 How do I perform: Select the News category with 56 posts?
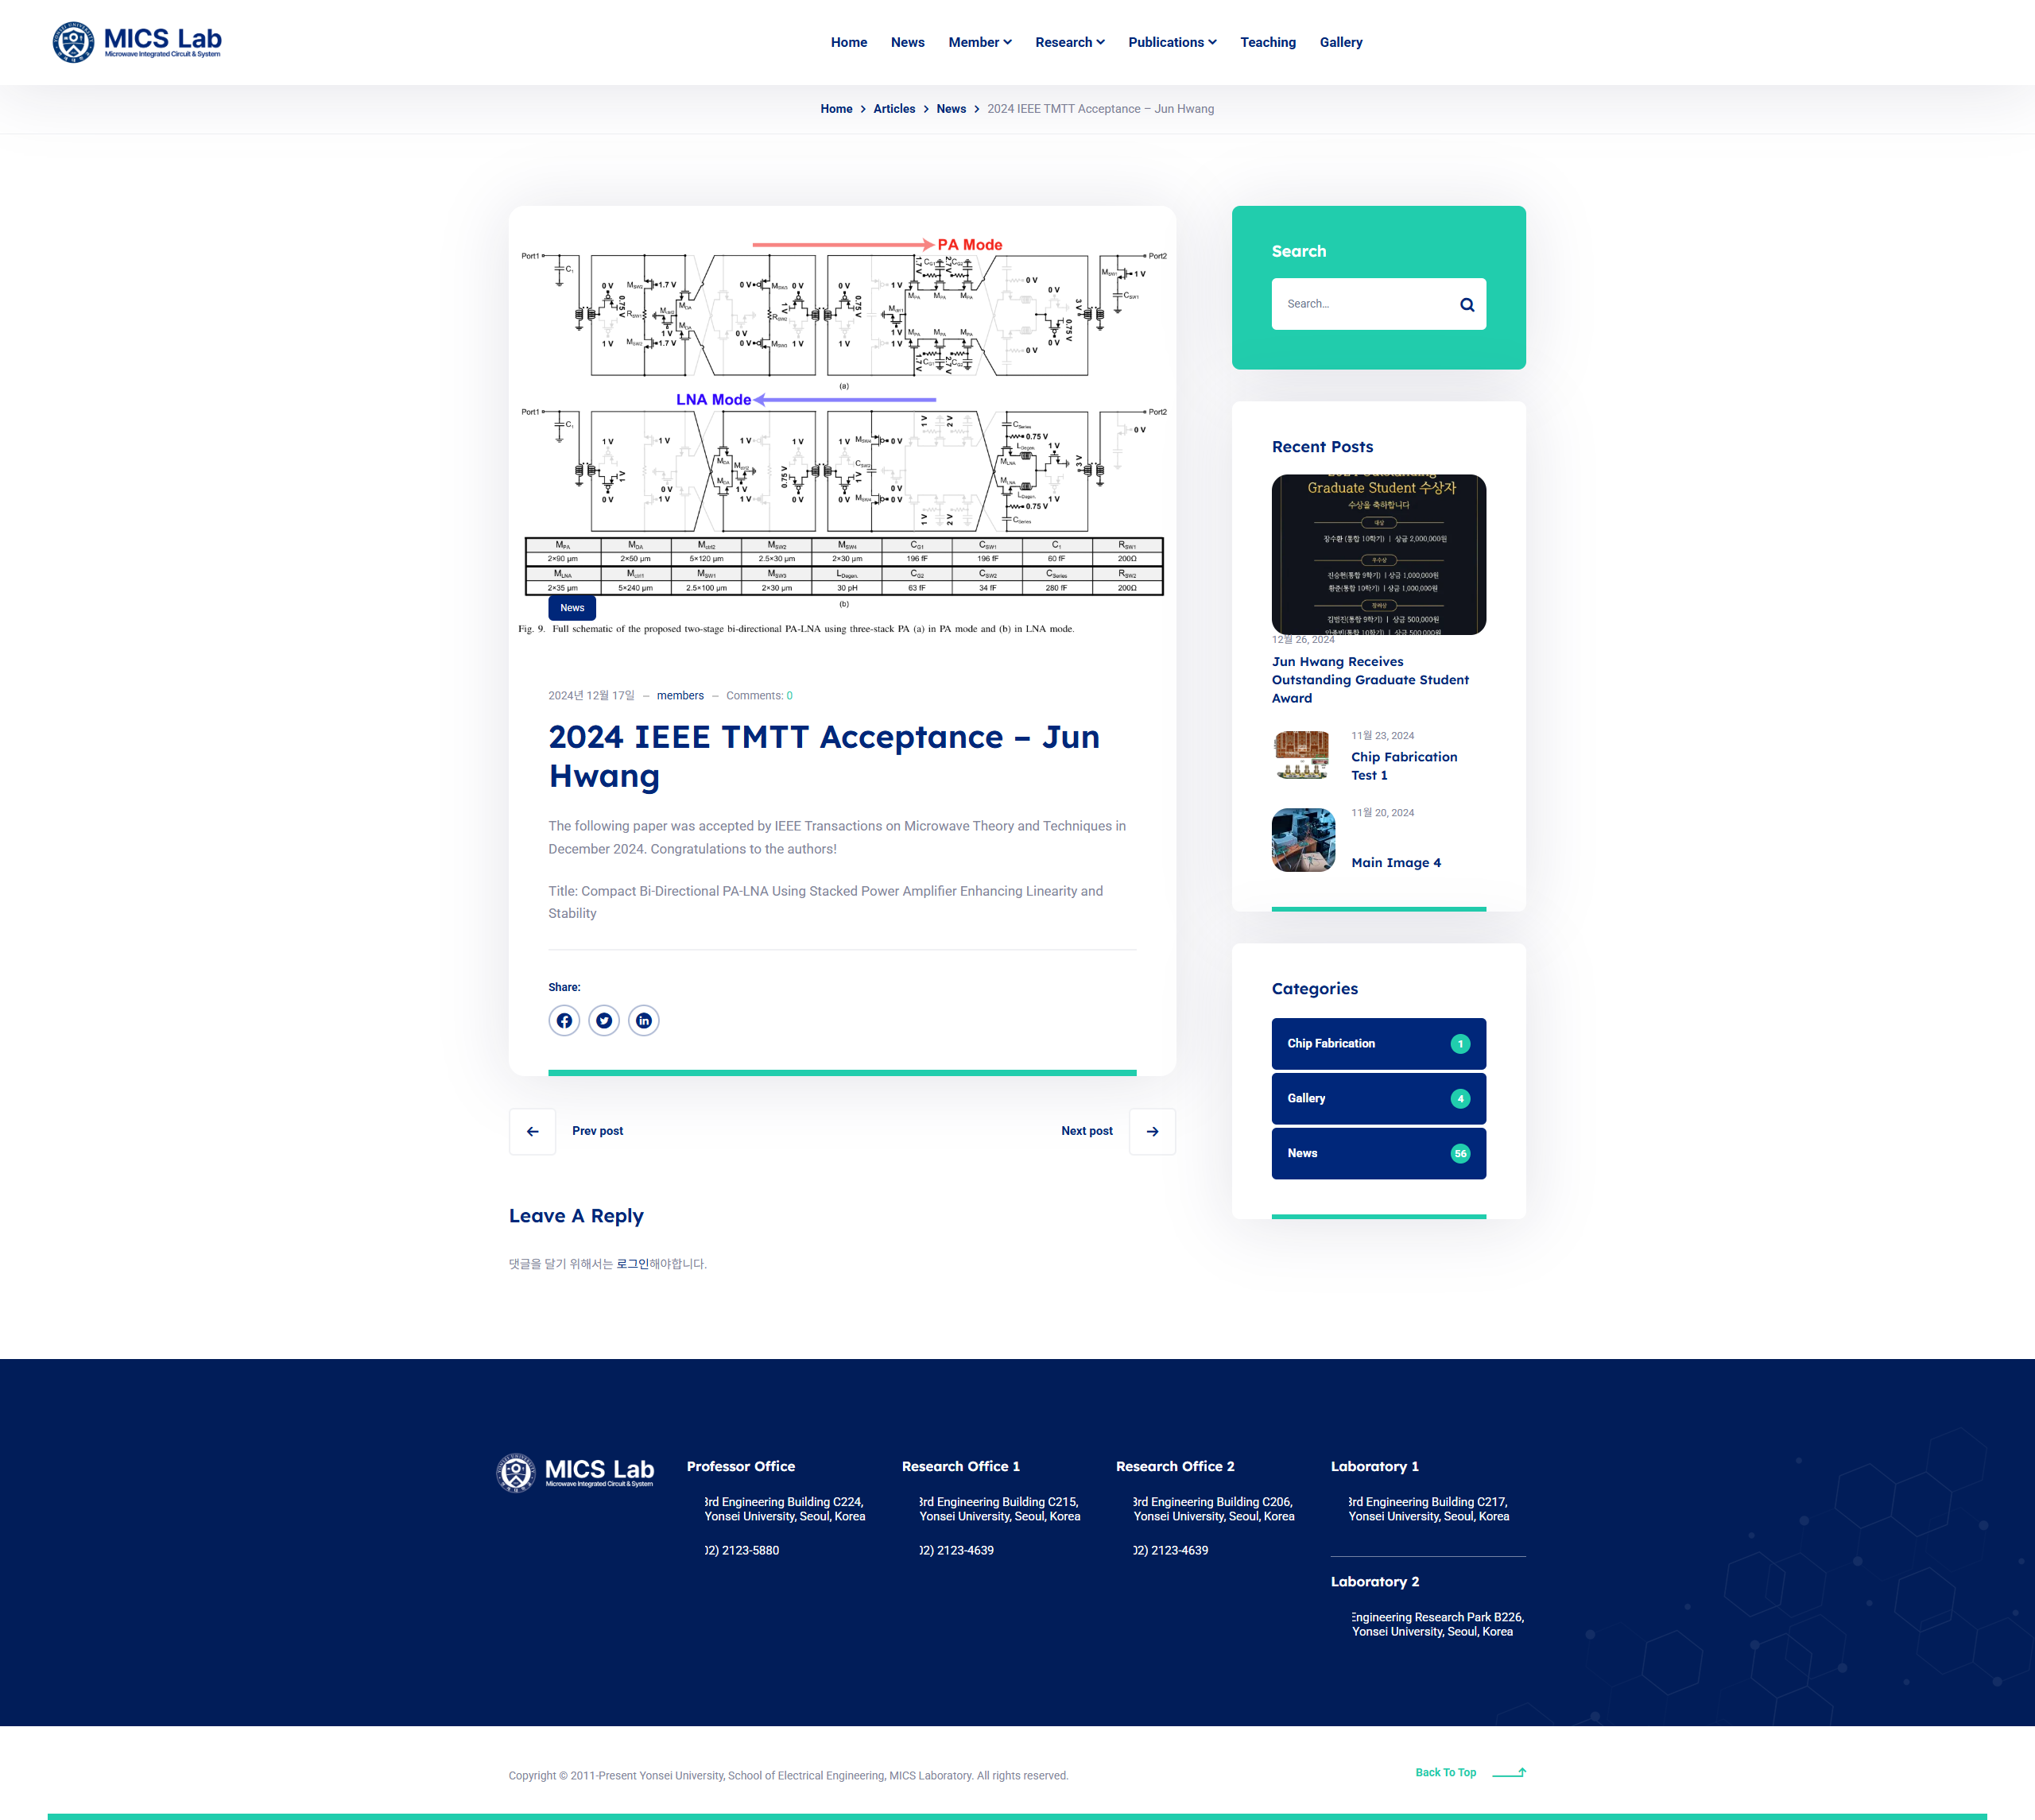1378,1154
